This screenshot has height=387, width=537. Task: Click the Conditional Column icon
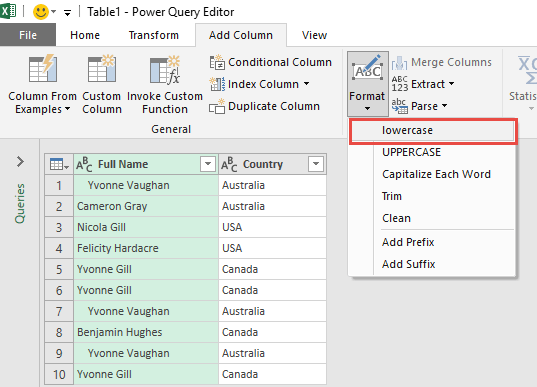[217, 62]
